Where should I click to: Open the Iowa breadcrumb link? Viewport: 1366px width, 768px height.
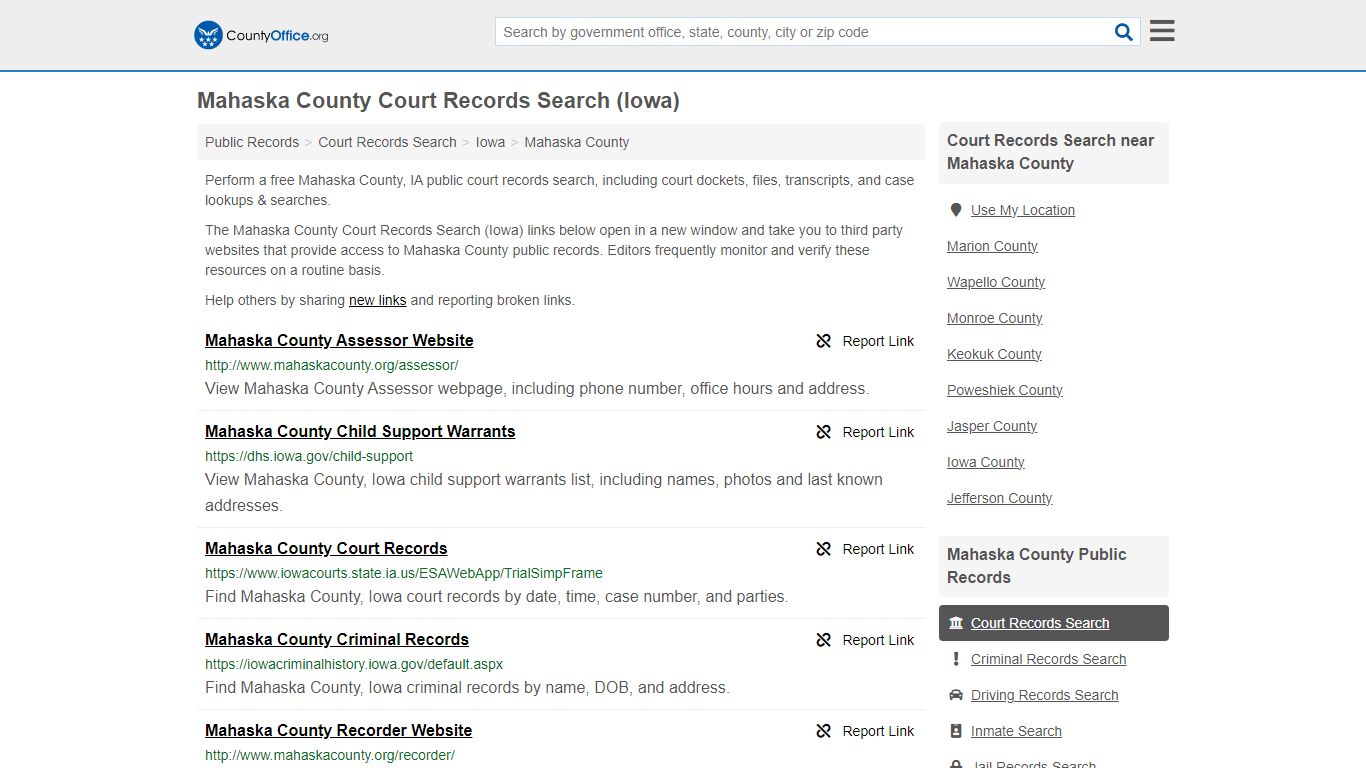[490, 142]
